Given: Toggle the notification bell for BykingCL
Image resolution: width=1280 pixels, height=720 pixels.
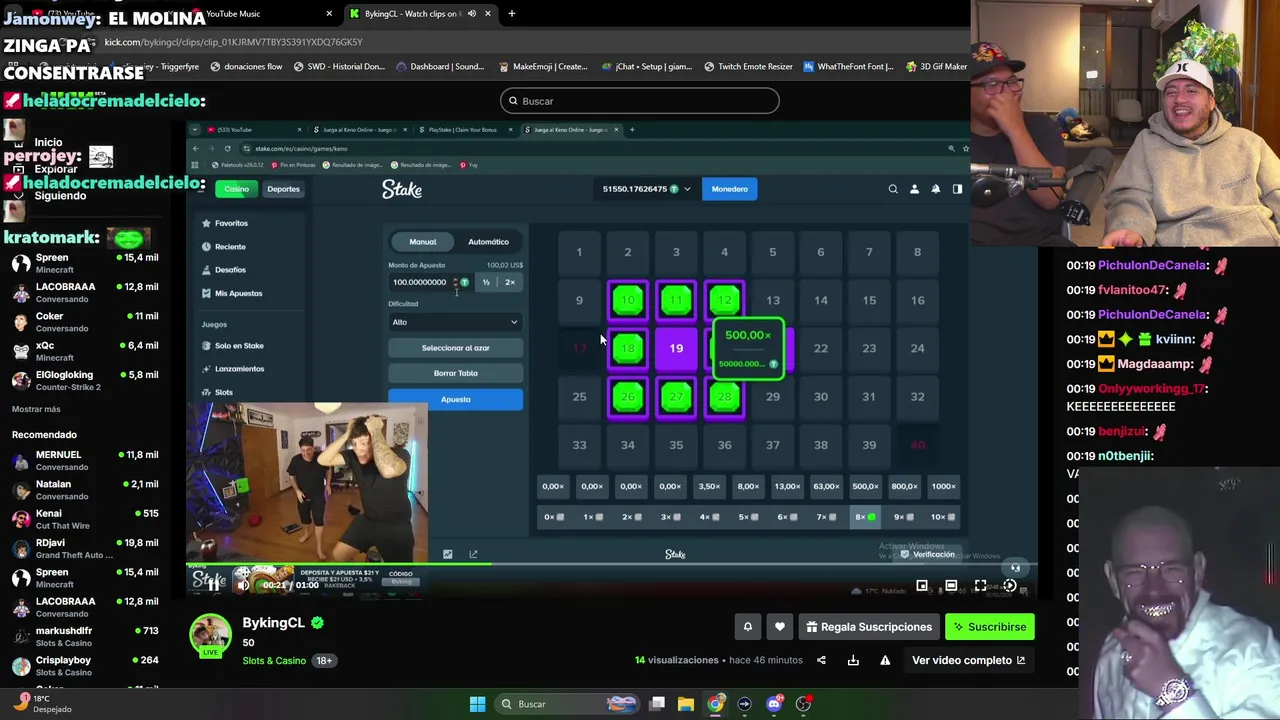Looking at the screenshot, I should (x=747, y=627).
